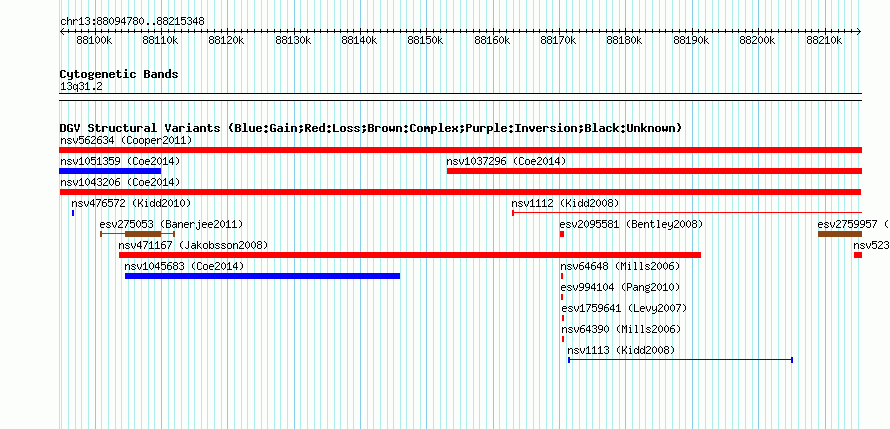
Task: Click the 88140k ruler tick label
Action: click(359, 40)
